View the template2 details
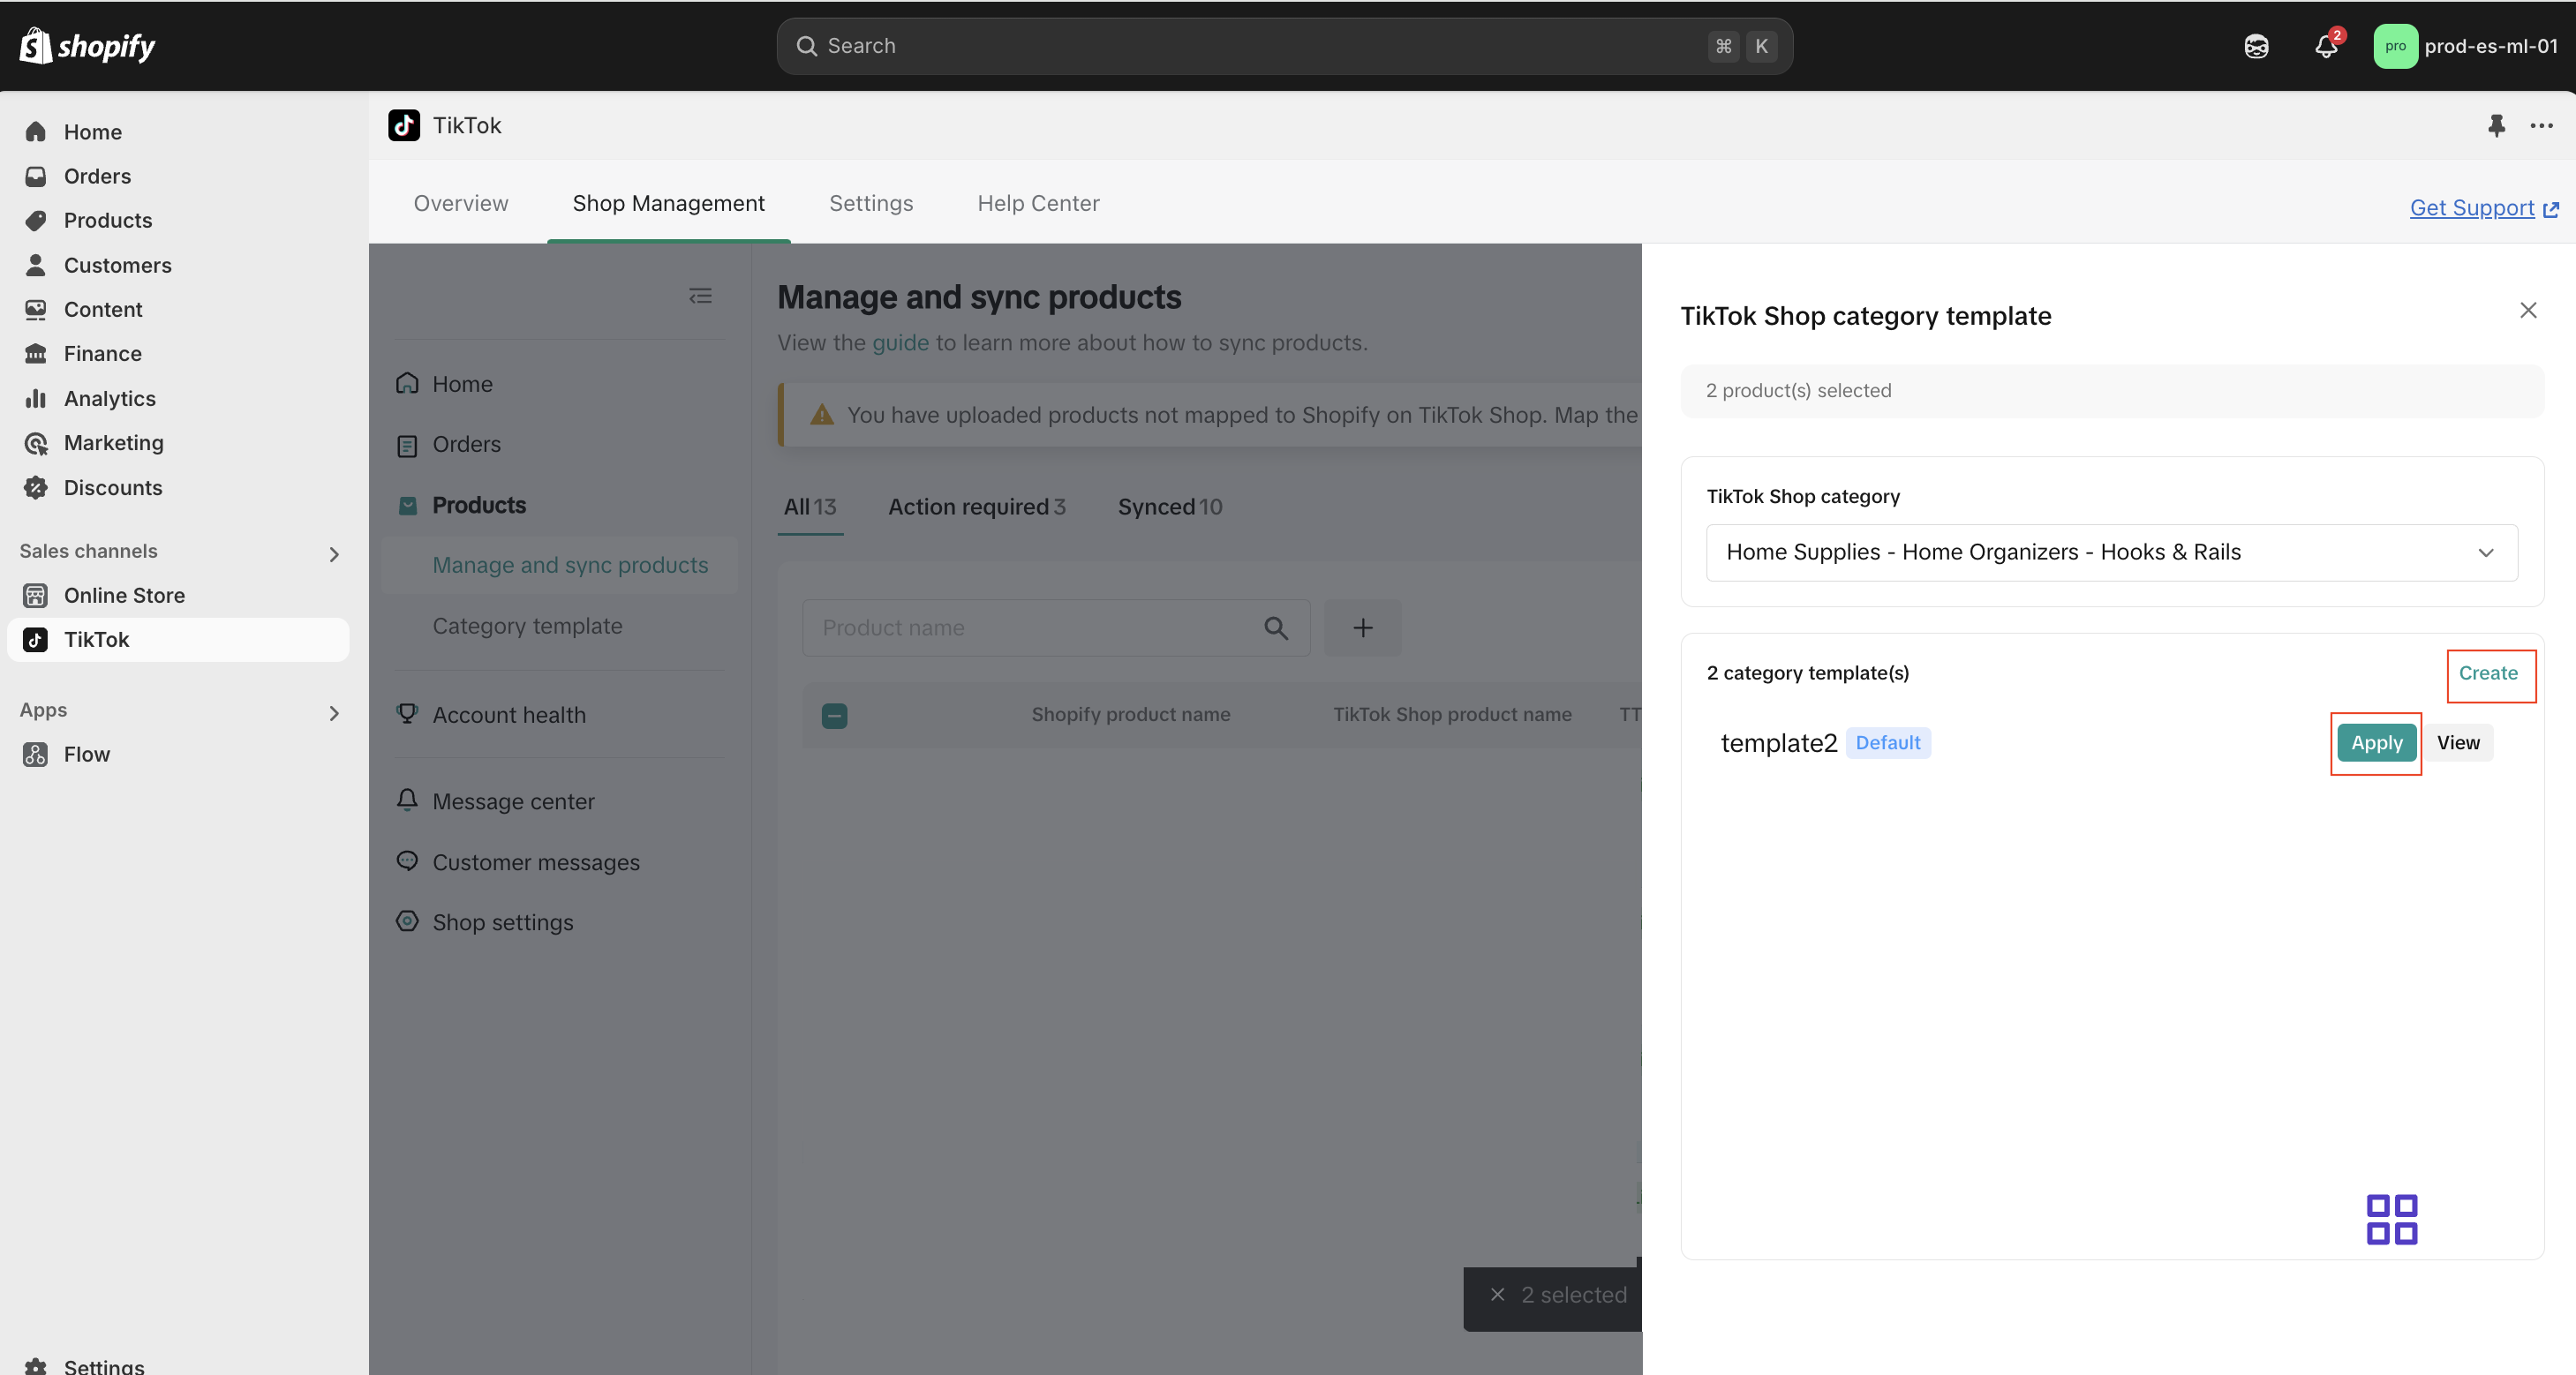The image size is (2576, 1375). click(x=2457, y=743)
